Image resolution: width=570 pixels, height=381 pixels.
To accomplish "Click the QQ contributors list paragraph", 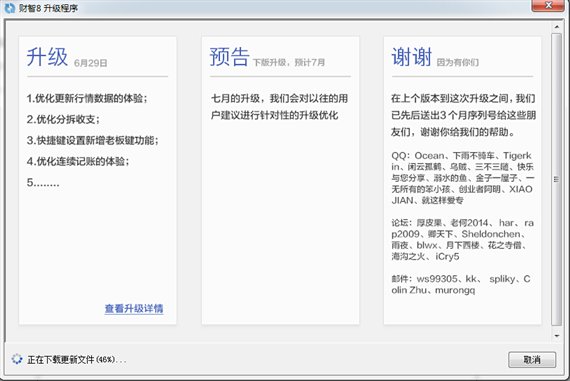I will 462,178.
